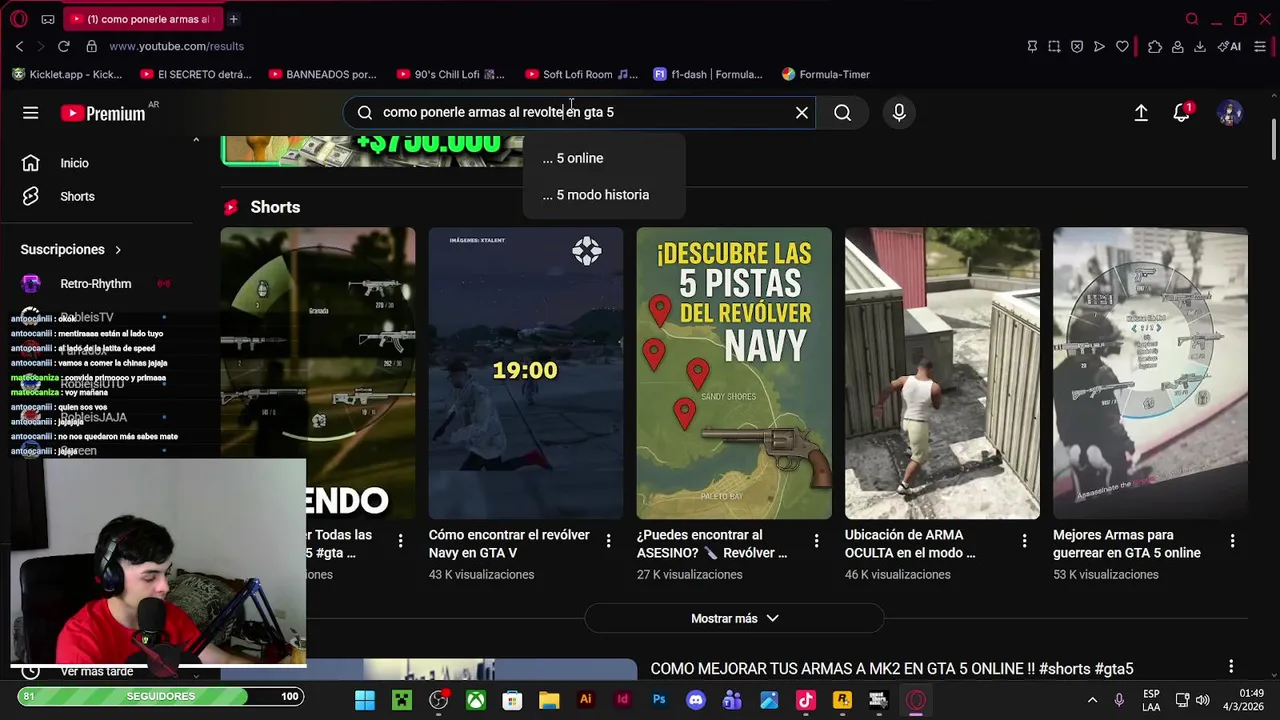This screenshot has width=1280, height=720.
Task: Open 'Cómo encontrar el revólver Navy' short
Action: (525, 373)
